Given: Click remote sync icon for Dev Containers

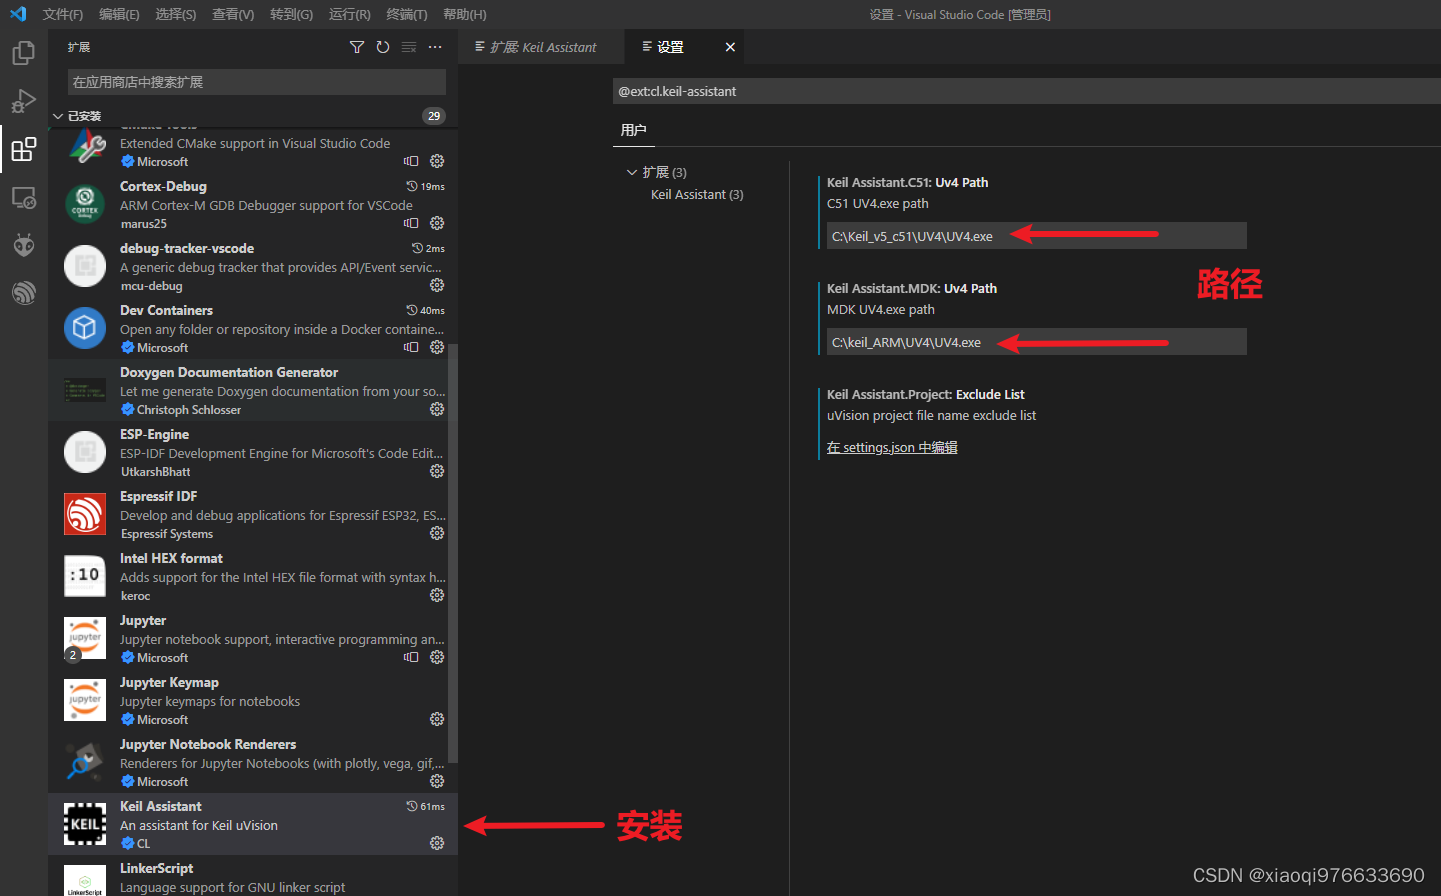Looking at the screenshot, I should pos(411,347).
